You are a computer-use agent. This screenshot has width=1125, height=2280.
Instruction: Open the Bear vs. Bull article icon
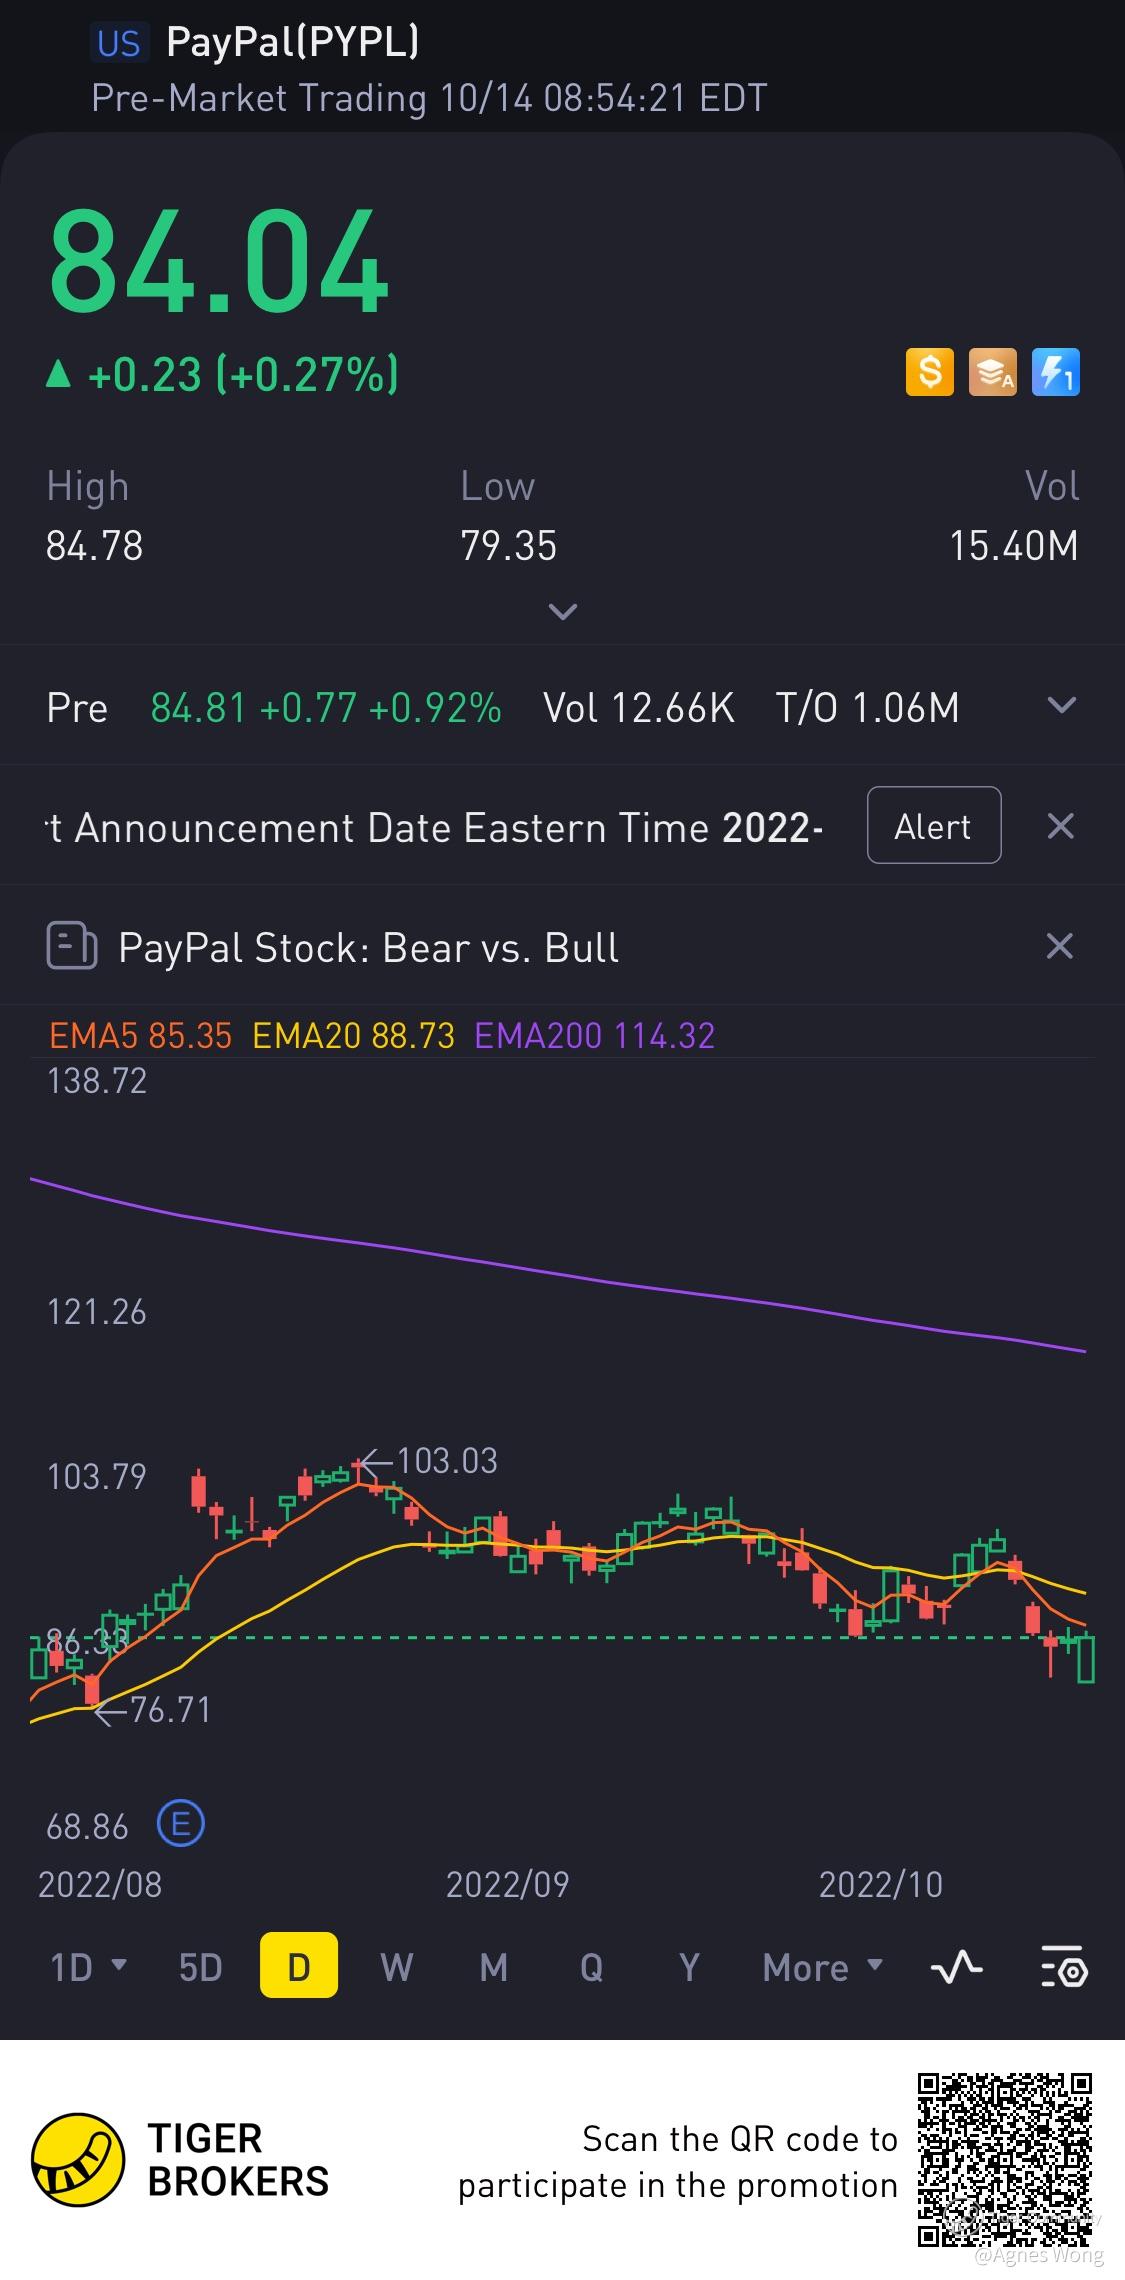click(72, 946)
